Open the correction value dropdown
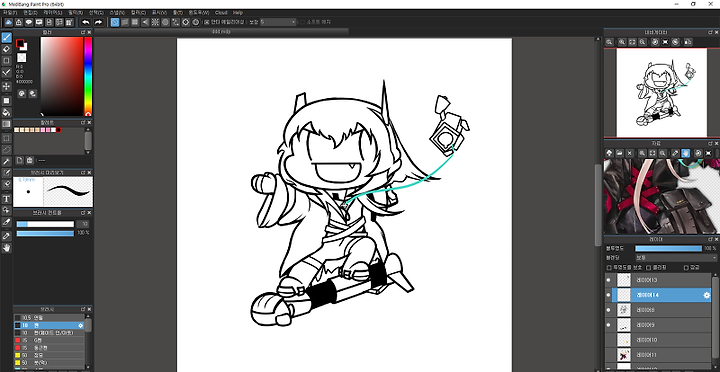 tap(278, 22)
